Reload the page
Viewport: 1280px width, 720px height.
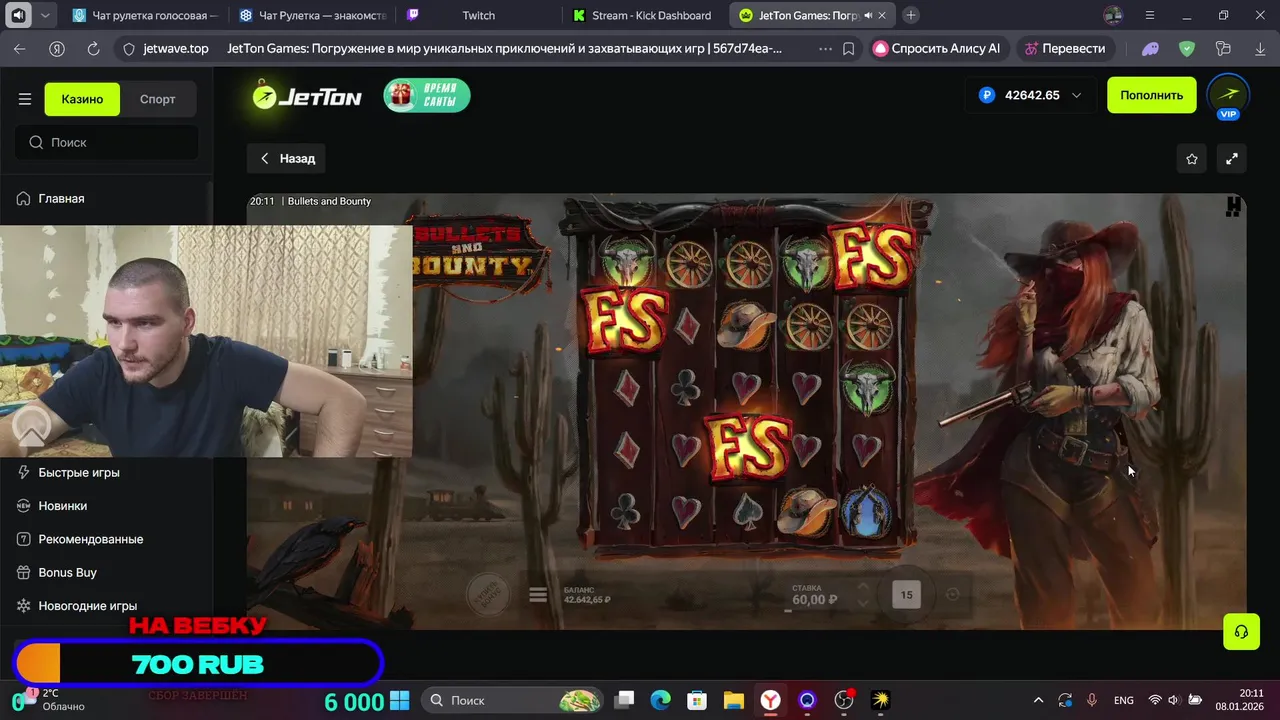coord(93,48)
